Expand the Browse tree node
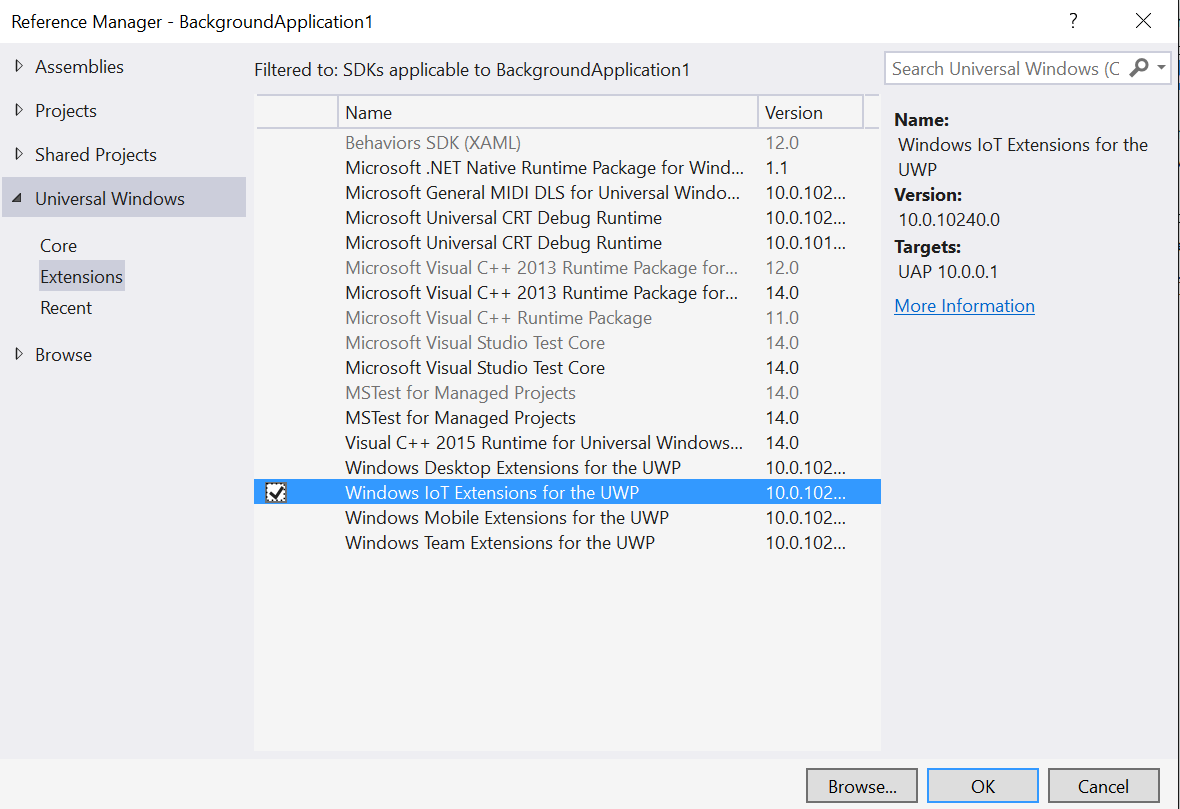The width and height of the screenshot is (1180, 809). click(19, 354)
